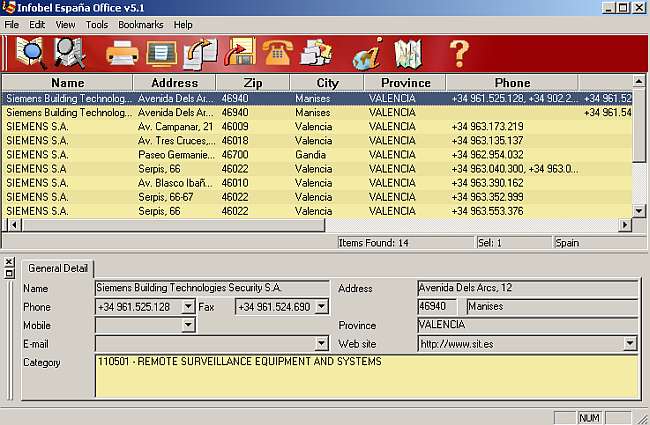Expand the Web site dropdown
The width and height of the screenshot is (650, 425).
(x=630, y=343)
